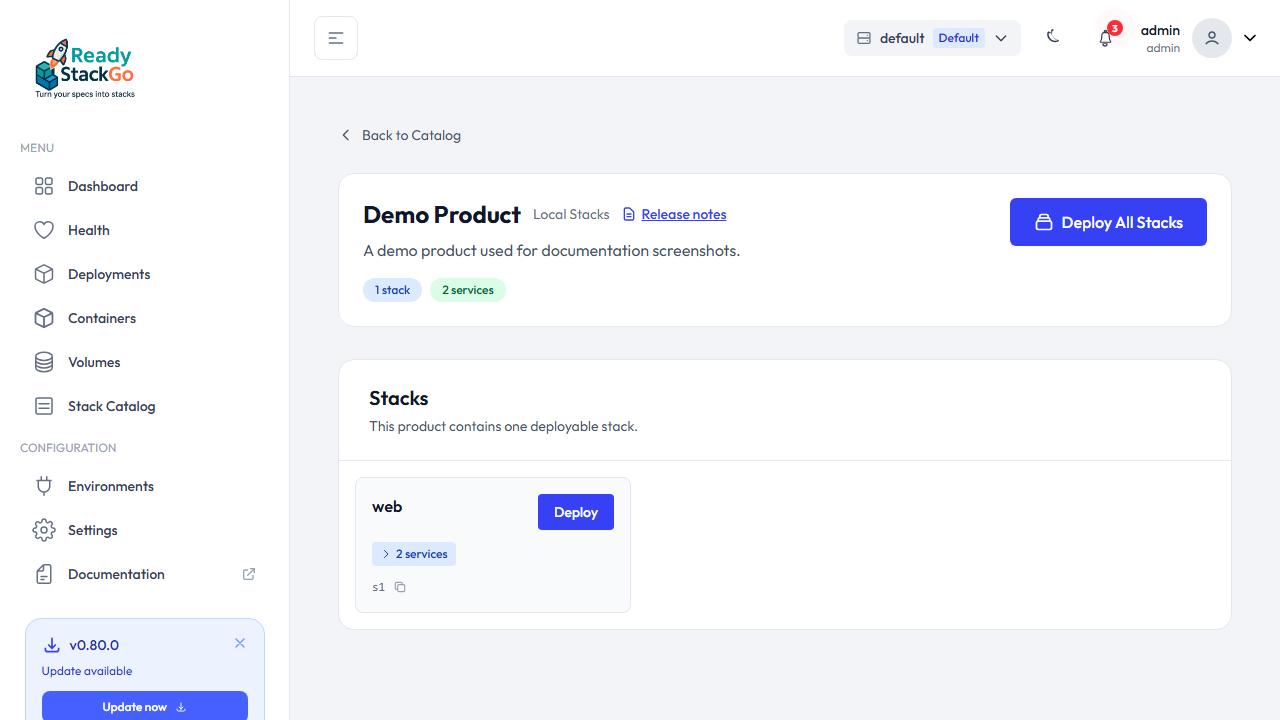Click the Deployments box icon
The image size is (1280, 720).
(44, 274)
